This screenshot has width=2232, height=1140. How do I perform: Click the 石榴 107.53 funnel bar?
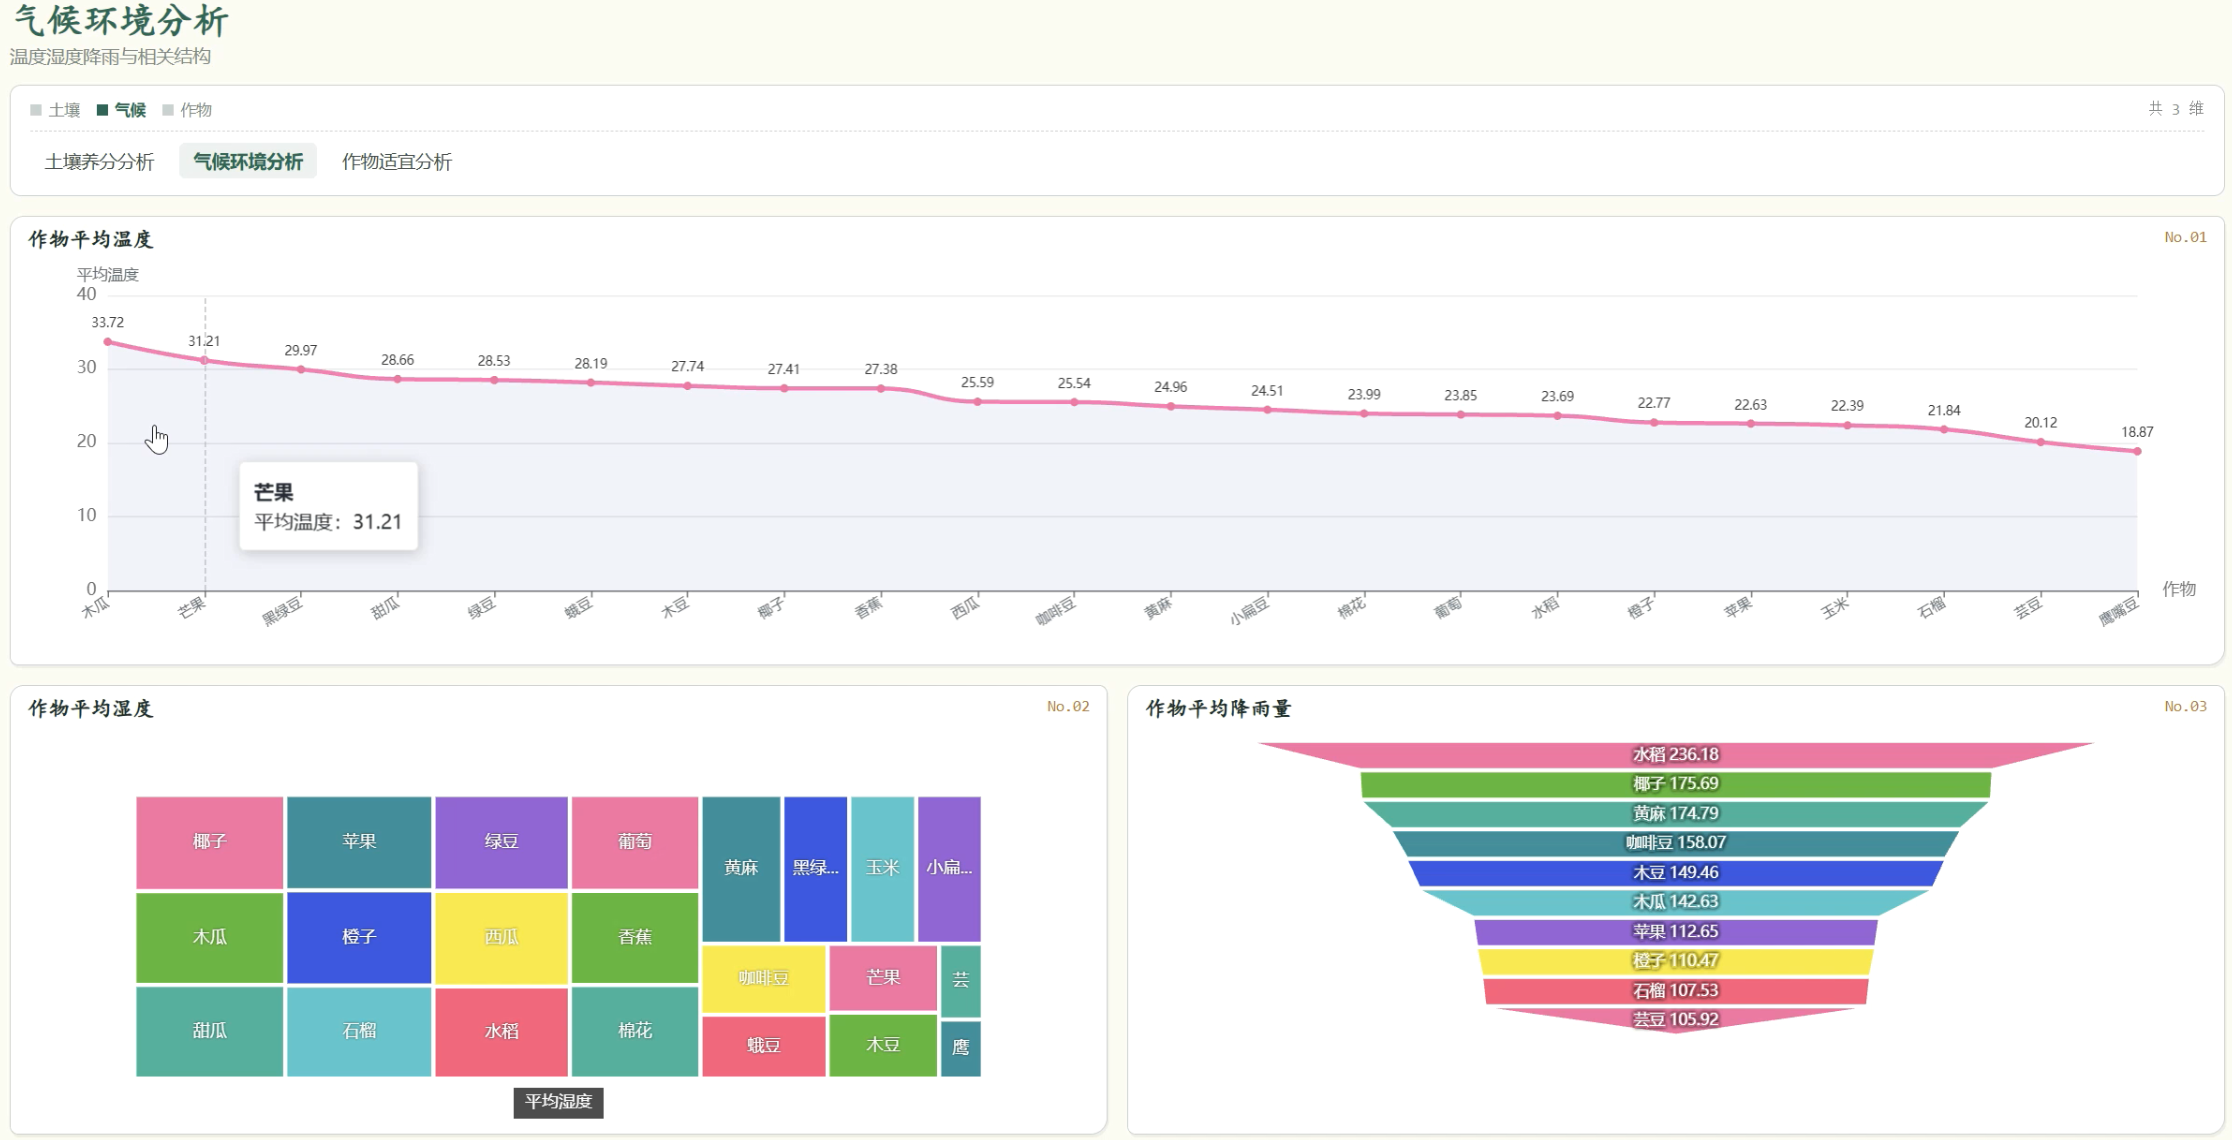[x=1675, y=991]
